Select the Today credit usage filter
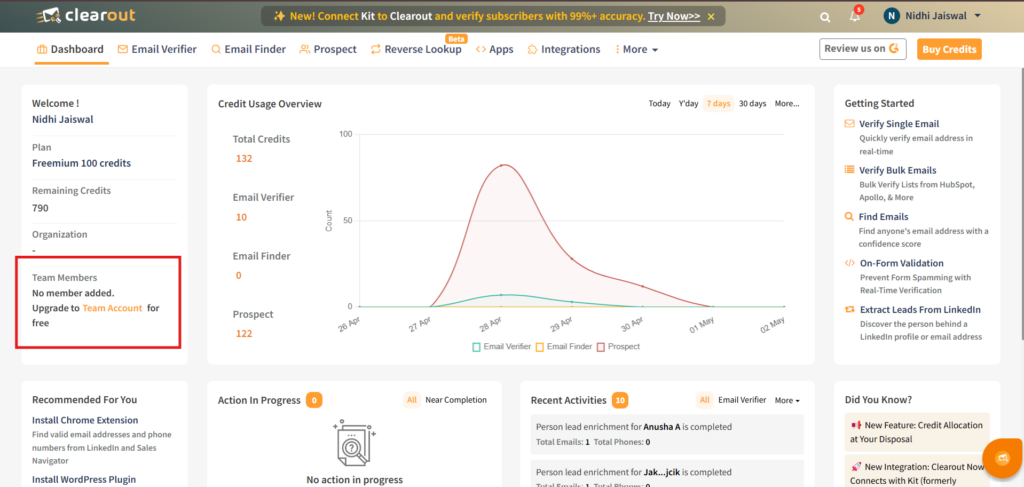 click(660, 104)
